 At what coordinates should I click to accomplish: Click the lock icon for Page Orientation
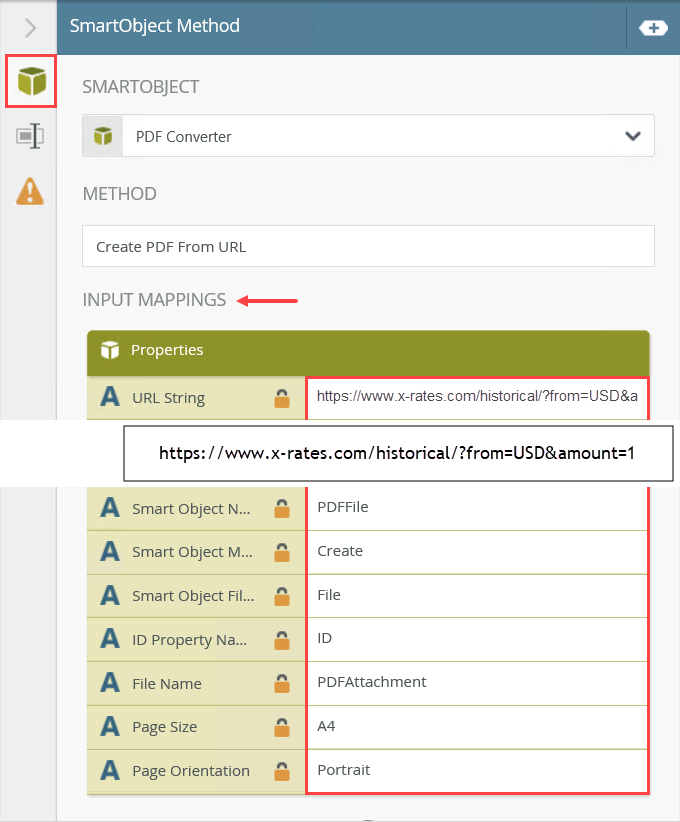282,771
